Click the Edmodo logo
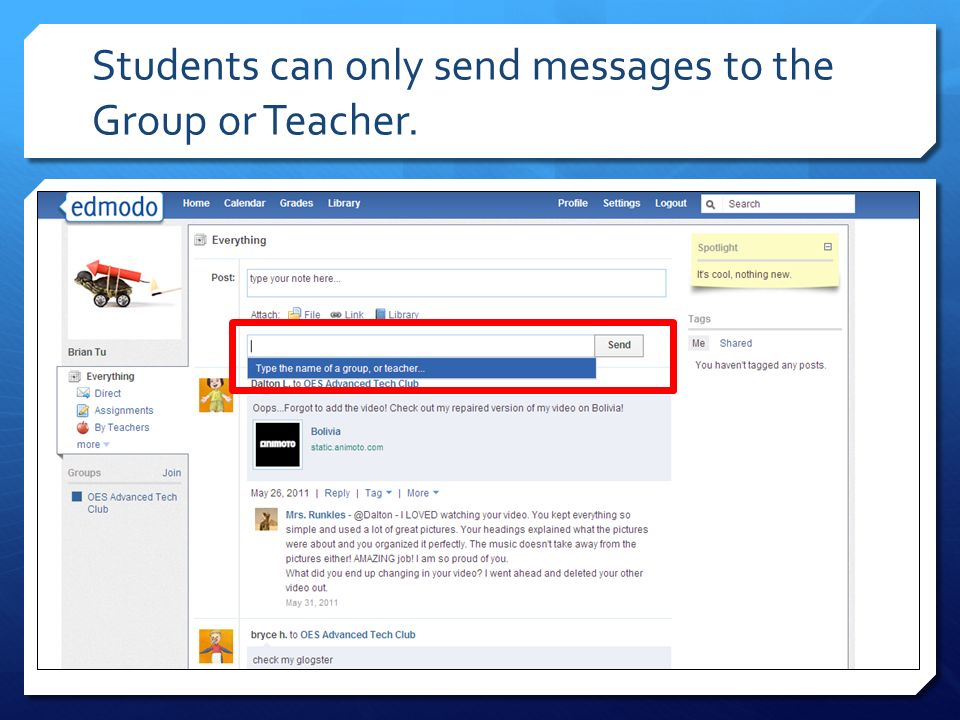This screenshot has width=960, height=720. pos(113,207)
